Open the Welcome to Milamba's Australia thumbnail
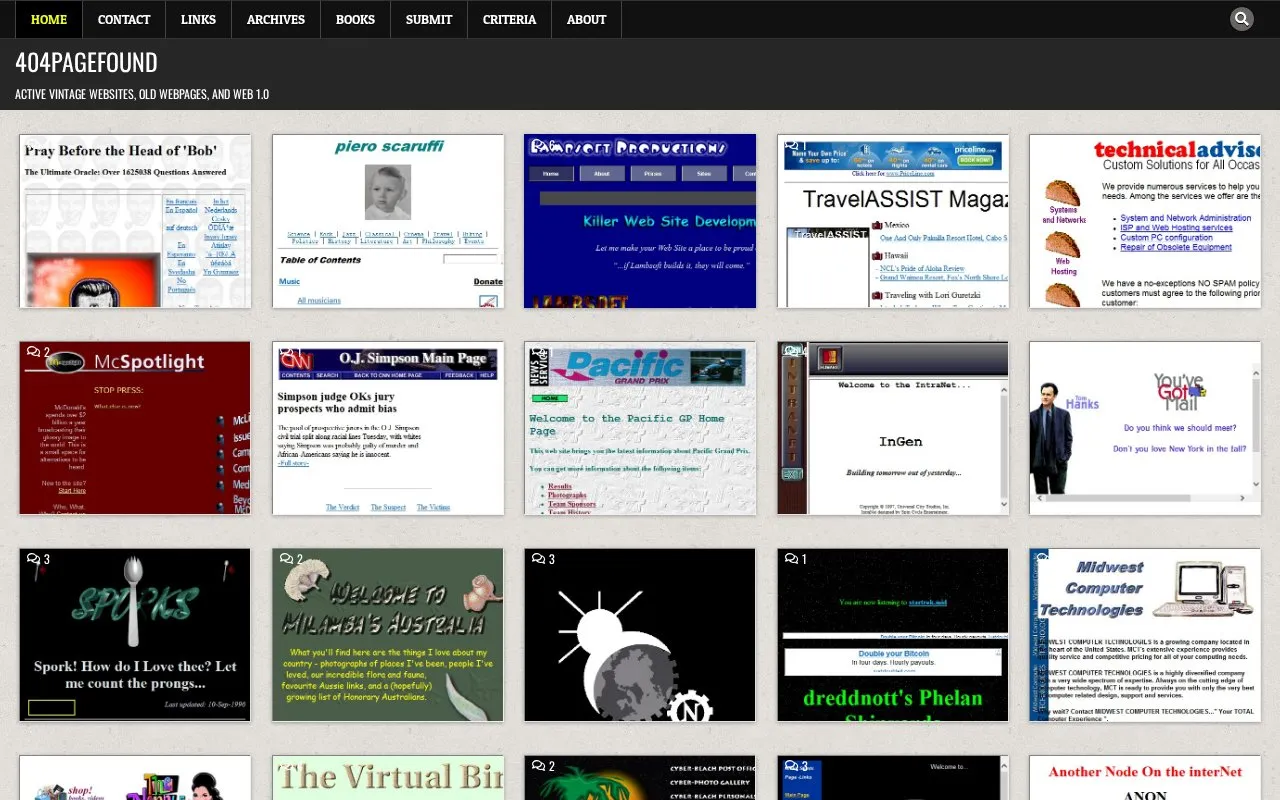The height and width of the screenshot is (800, 1280). [388, 635]
